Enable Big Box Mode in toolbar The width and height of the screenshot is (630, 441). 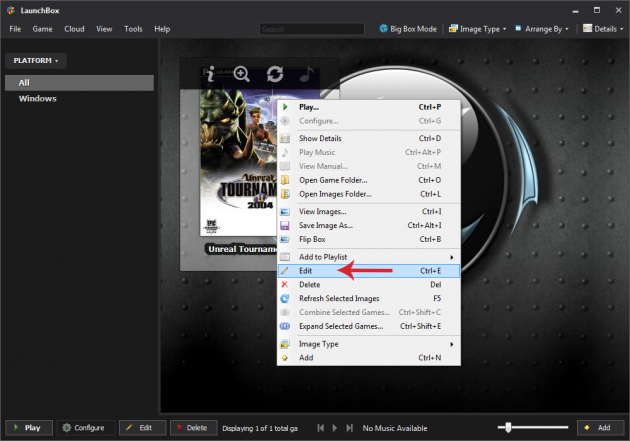click(407, 29)
